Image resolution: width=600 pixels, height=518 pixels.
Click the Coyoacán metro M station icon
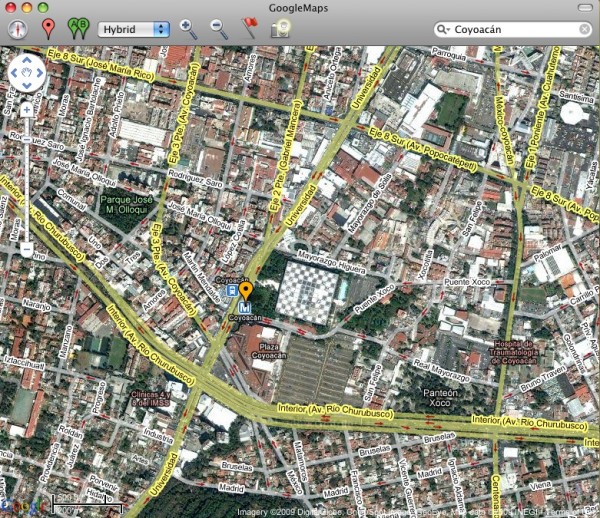245,307
